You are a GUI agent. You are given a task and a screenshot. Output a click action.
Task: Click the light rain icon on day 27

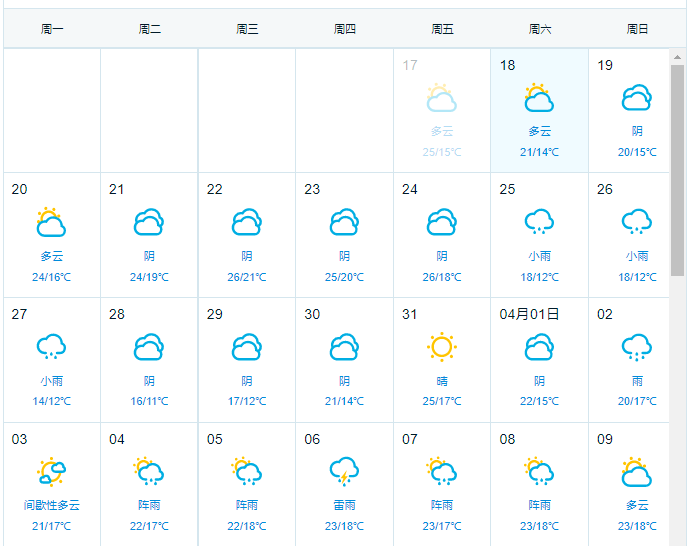(52, 347)
